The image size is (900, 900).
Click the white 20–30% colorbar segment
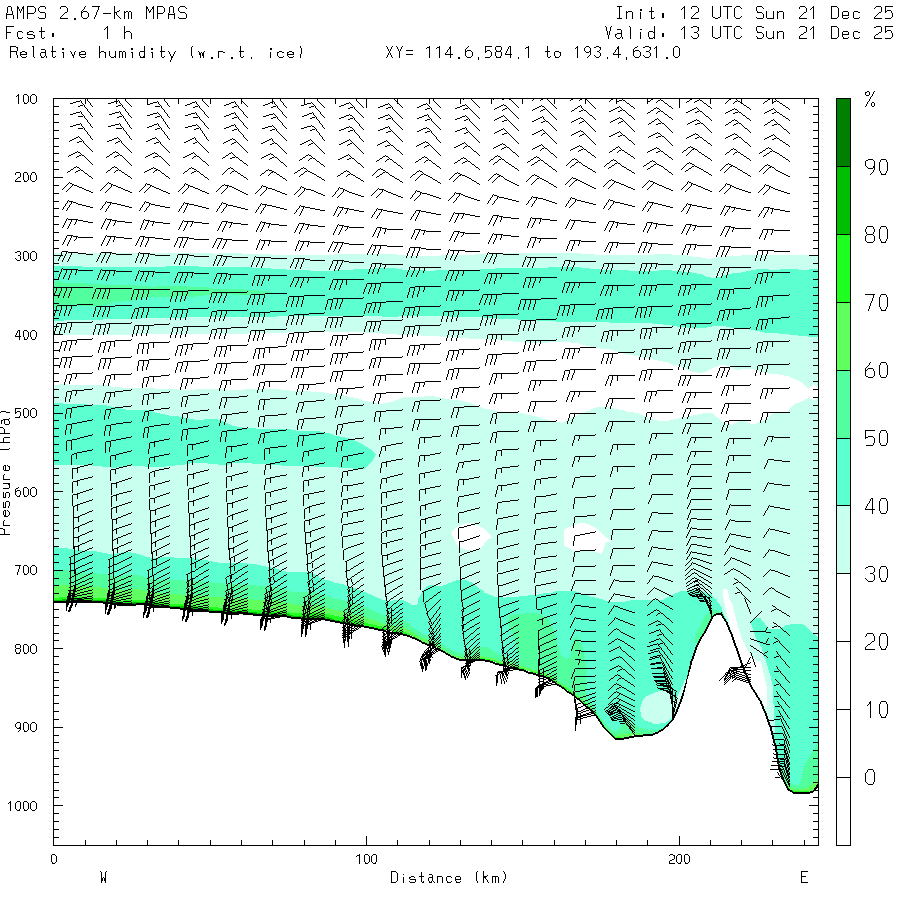pyautogui.click(x=843, y=608)
